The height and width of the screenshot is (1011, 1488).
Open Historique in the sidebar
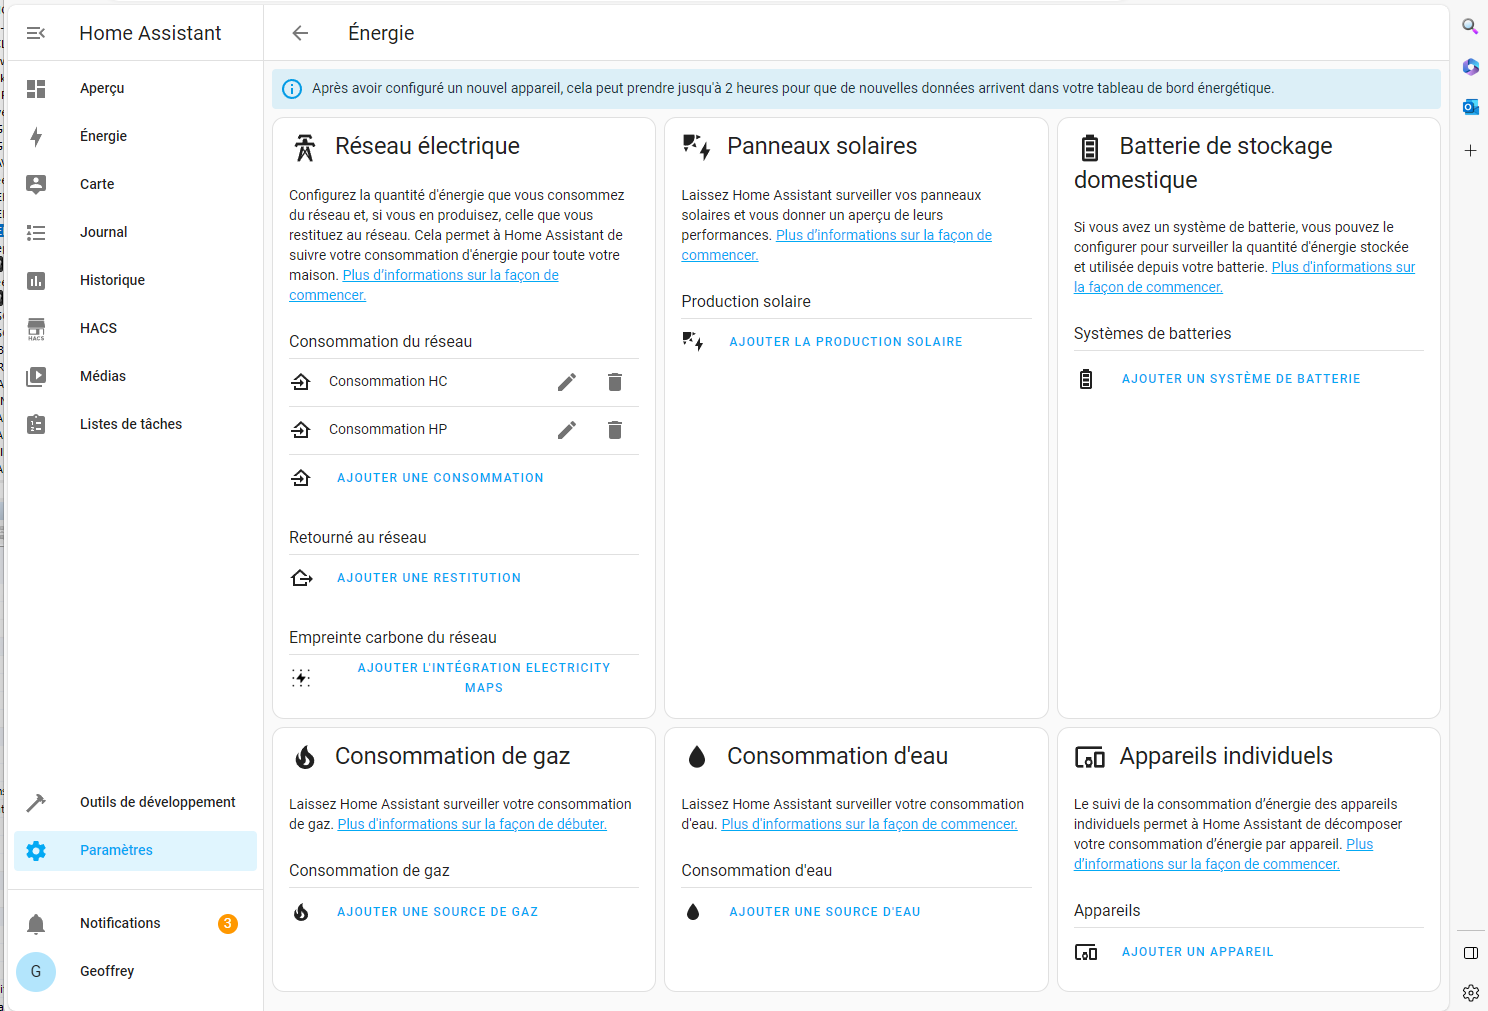(x=135, y=281)
